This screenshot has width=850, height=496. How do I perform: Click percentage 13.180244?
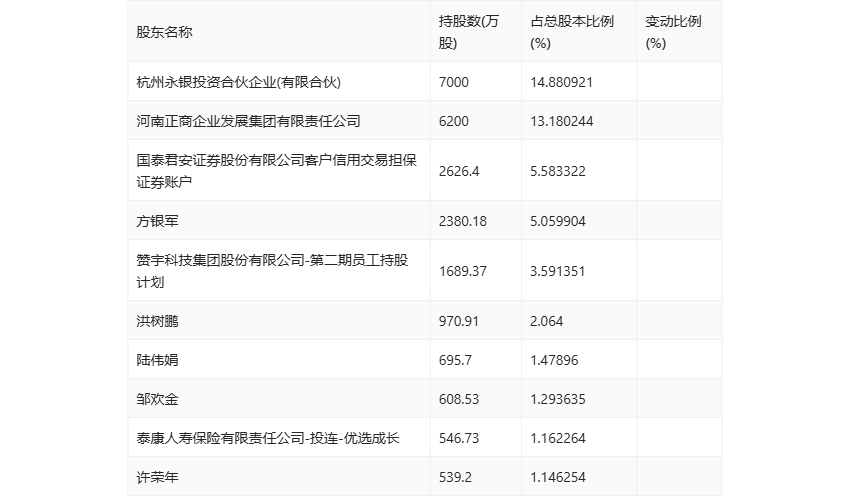[x=562, y=121]
